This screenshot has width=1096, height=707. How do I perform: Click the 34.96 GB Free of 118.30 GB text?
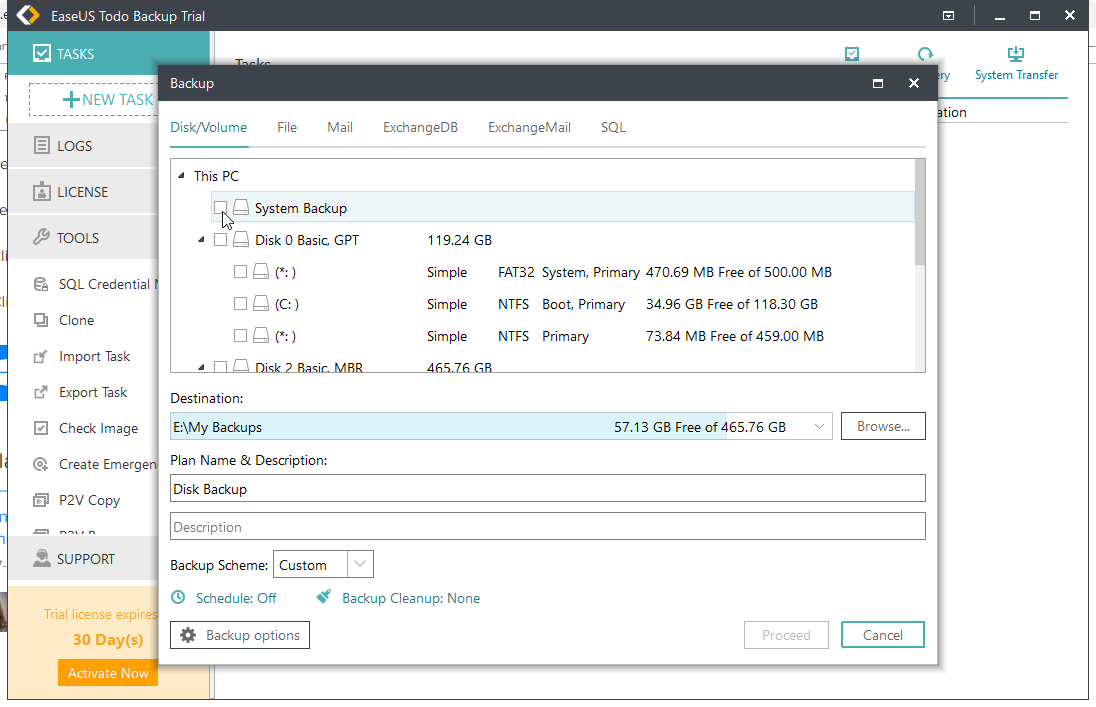point(732,304)
